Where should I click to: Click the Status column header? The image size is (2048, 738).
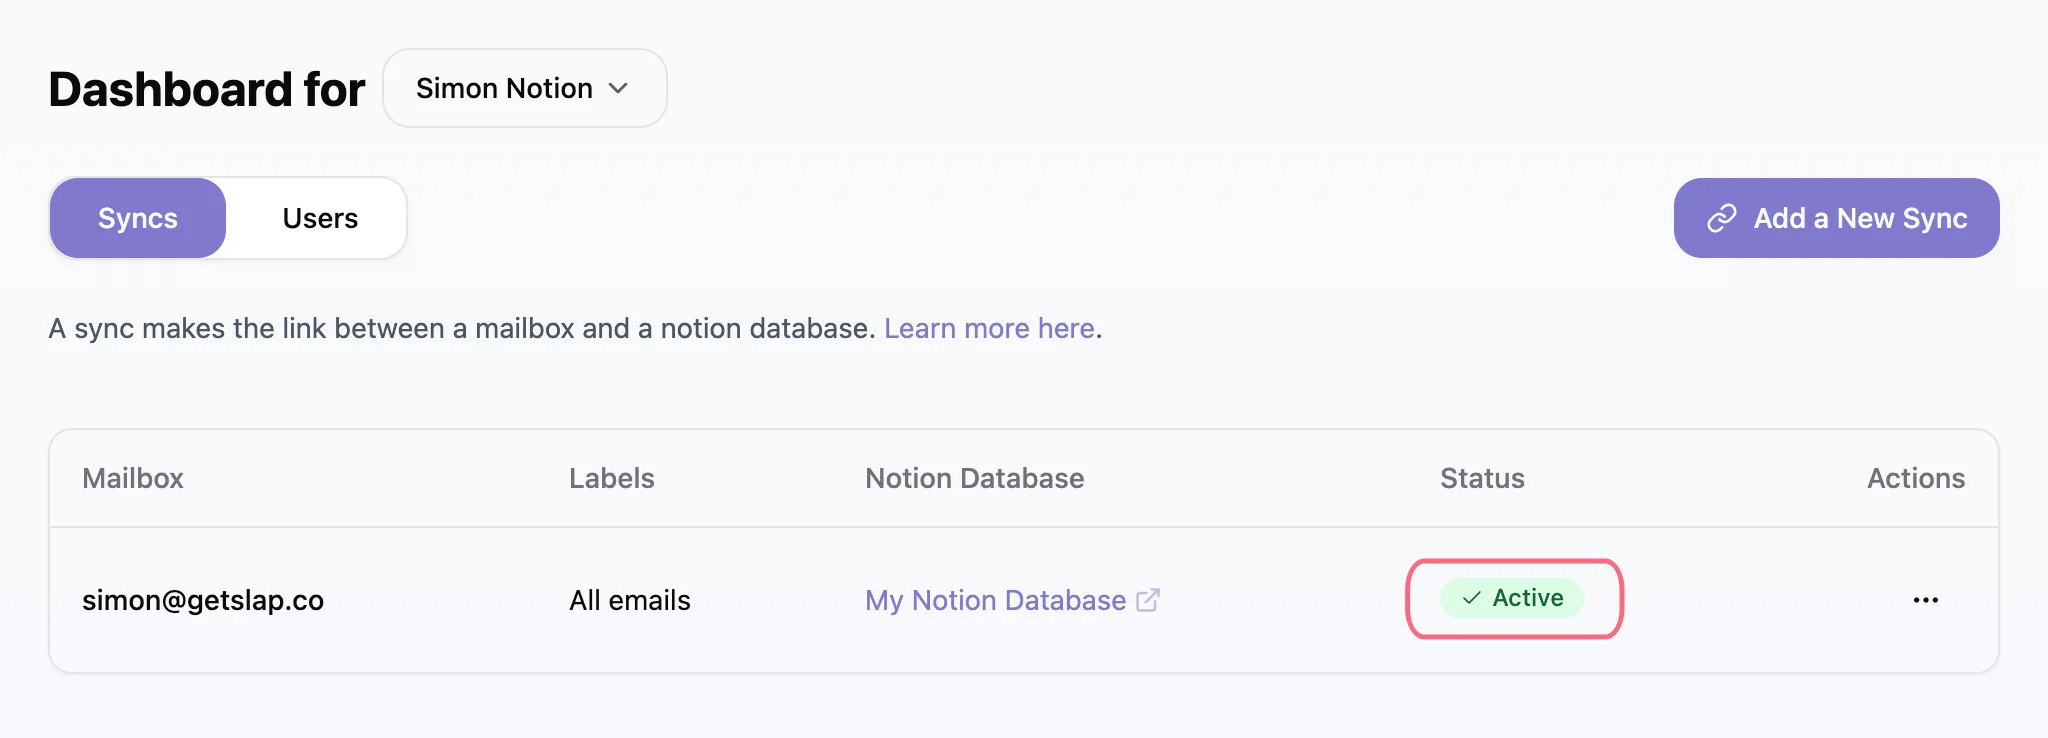point(1482,478)
